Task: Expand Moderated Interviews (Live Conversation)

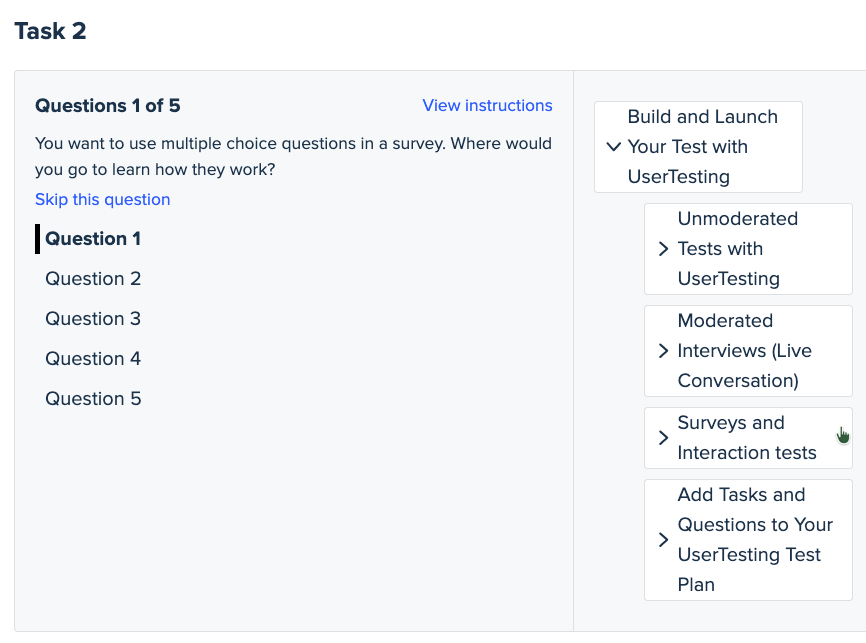Action: tap(663, 351)
